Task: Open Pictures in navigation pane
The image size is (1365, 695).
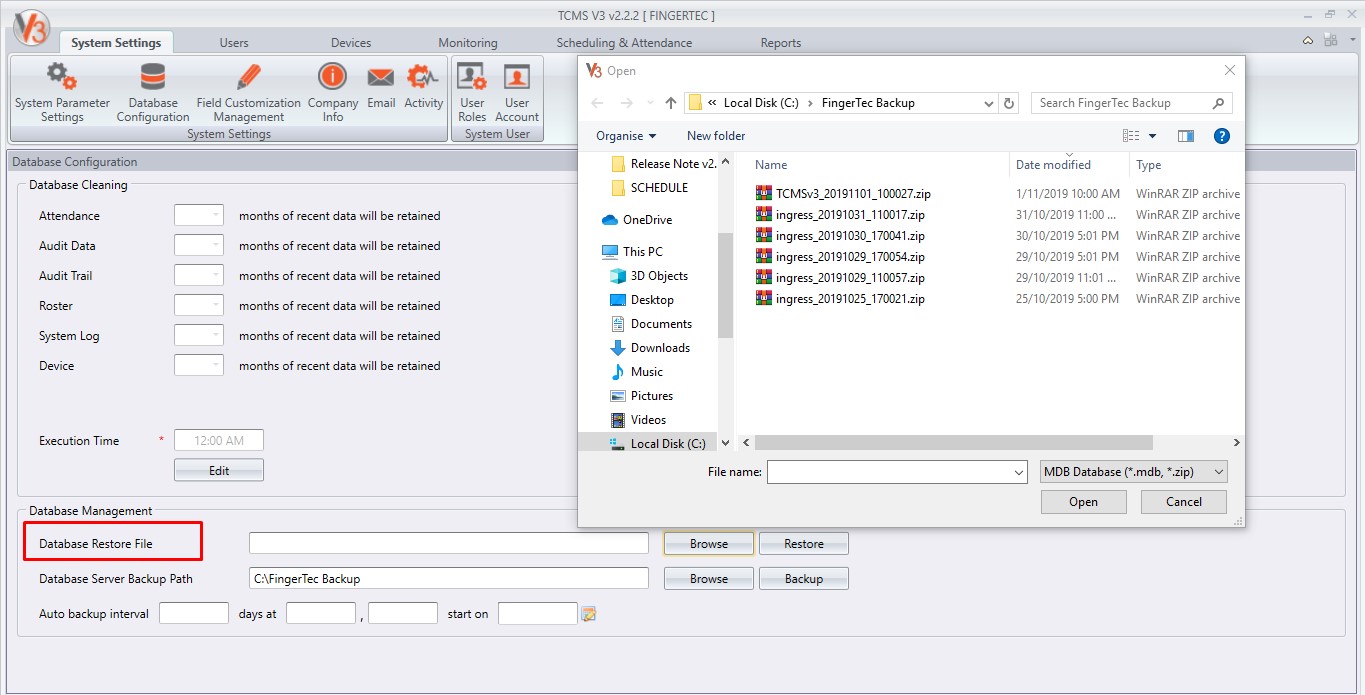Action: click(641, 396)
